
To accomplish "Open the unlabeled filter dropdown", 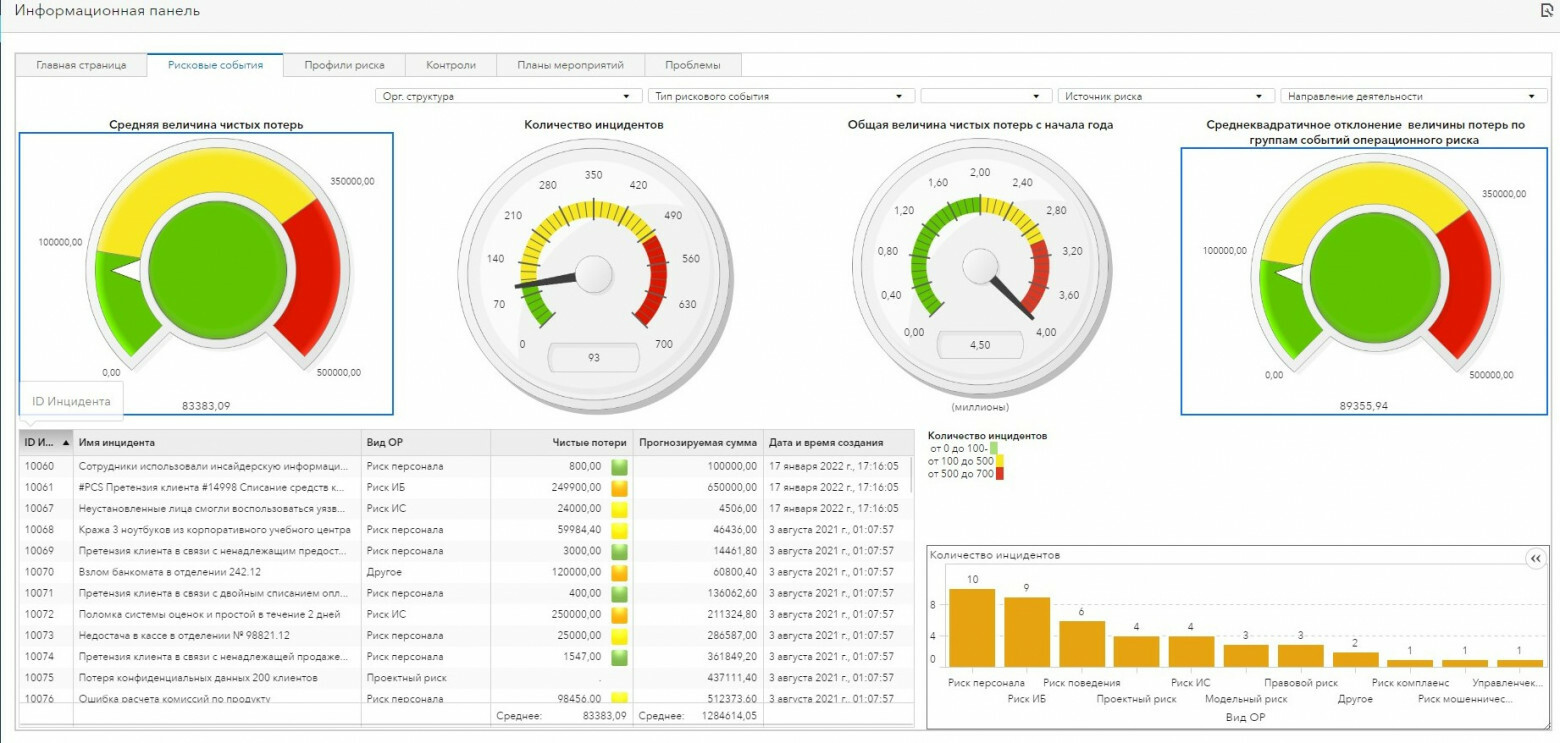I will [x=986, y=96].
